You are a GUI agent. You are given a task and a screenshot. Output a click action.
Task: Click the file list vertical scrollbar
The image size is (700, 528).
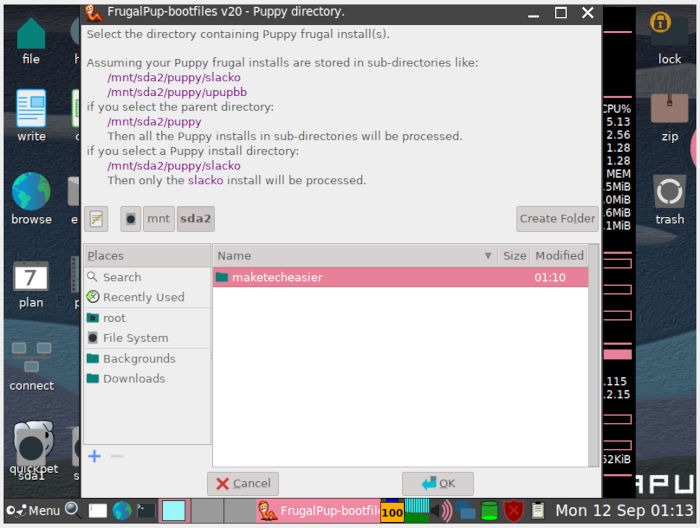point(593,355)
